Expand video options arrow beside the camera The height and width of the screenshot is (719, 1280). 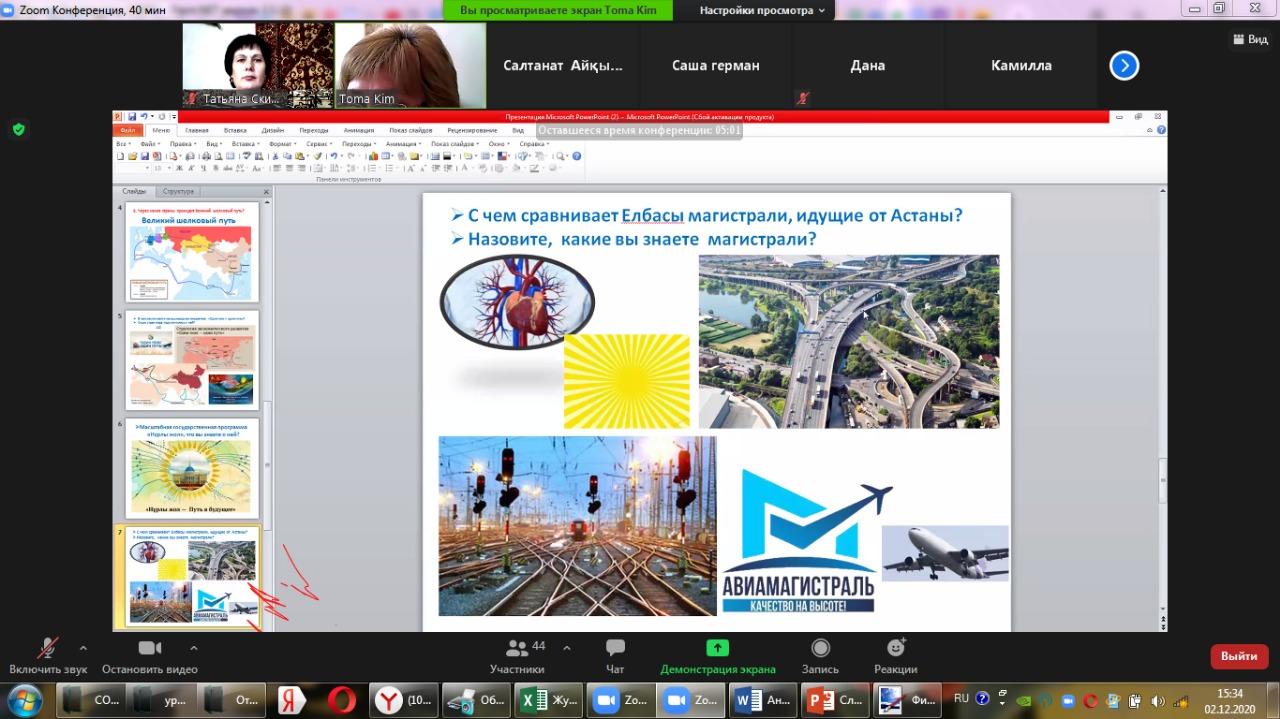tap(193, 647)
